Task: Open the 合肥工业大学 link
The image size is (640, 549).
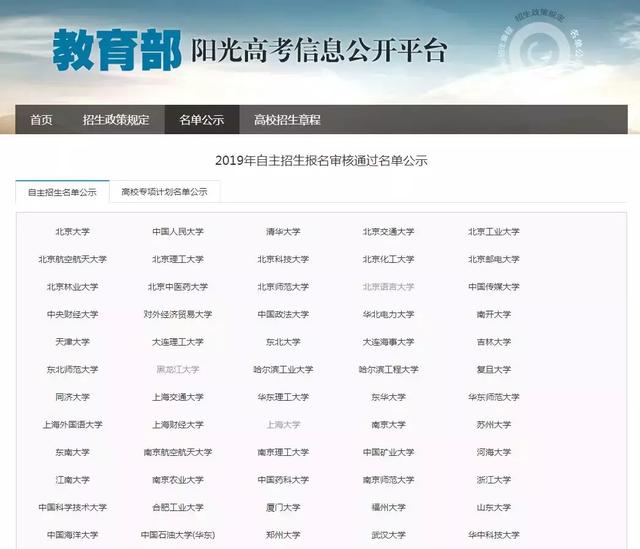Action: point(178,507)
